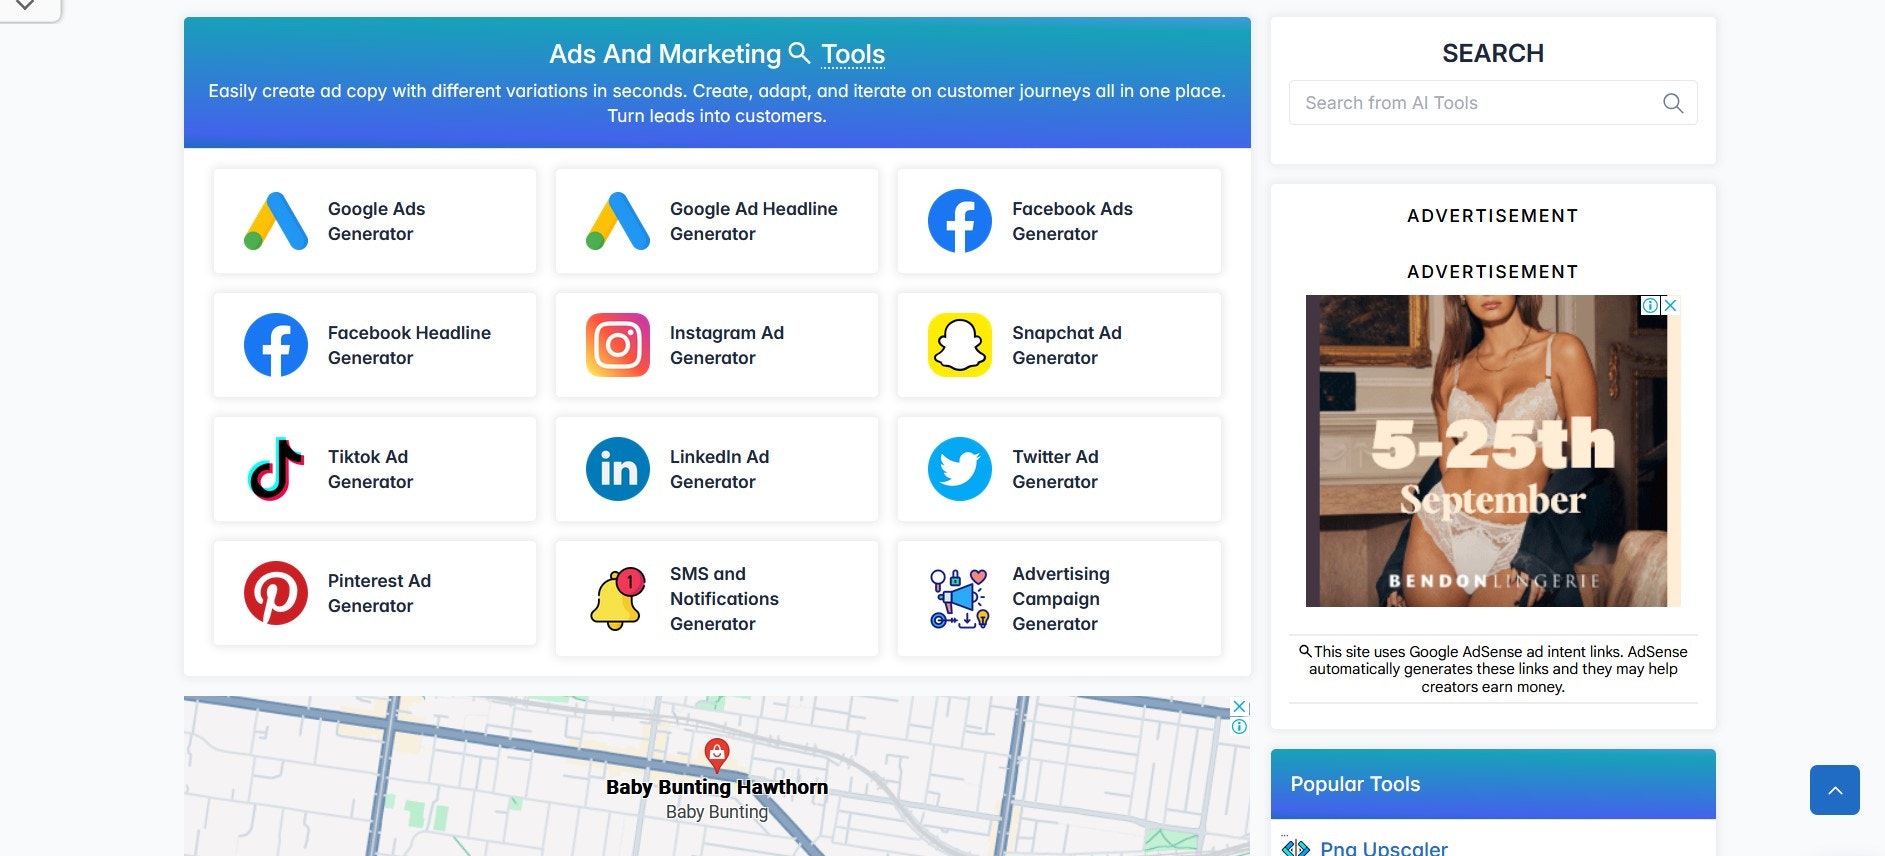
Task: Expand the collapsed chevron tab at top left
Action: pyautogui.click(x=25, y=6)
